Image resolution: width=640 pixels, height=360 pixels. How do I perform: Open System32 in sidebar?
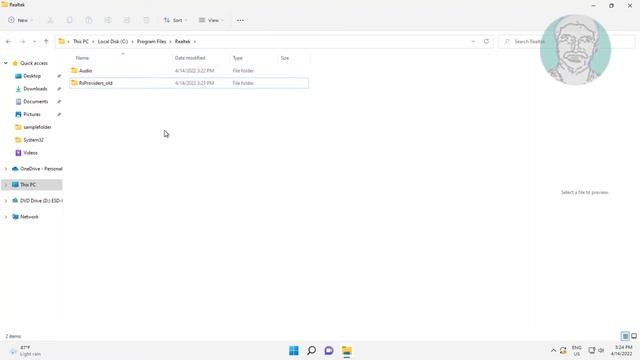click(x=33, y=140)
